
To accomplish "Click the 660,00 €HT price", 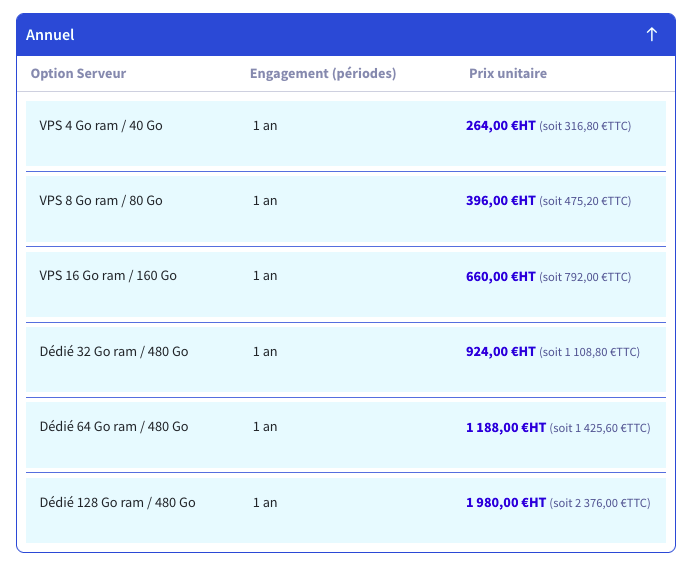I will click(x=500, y=277).
